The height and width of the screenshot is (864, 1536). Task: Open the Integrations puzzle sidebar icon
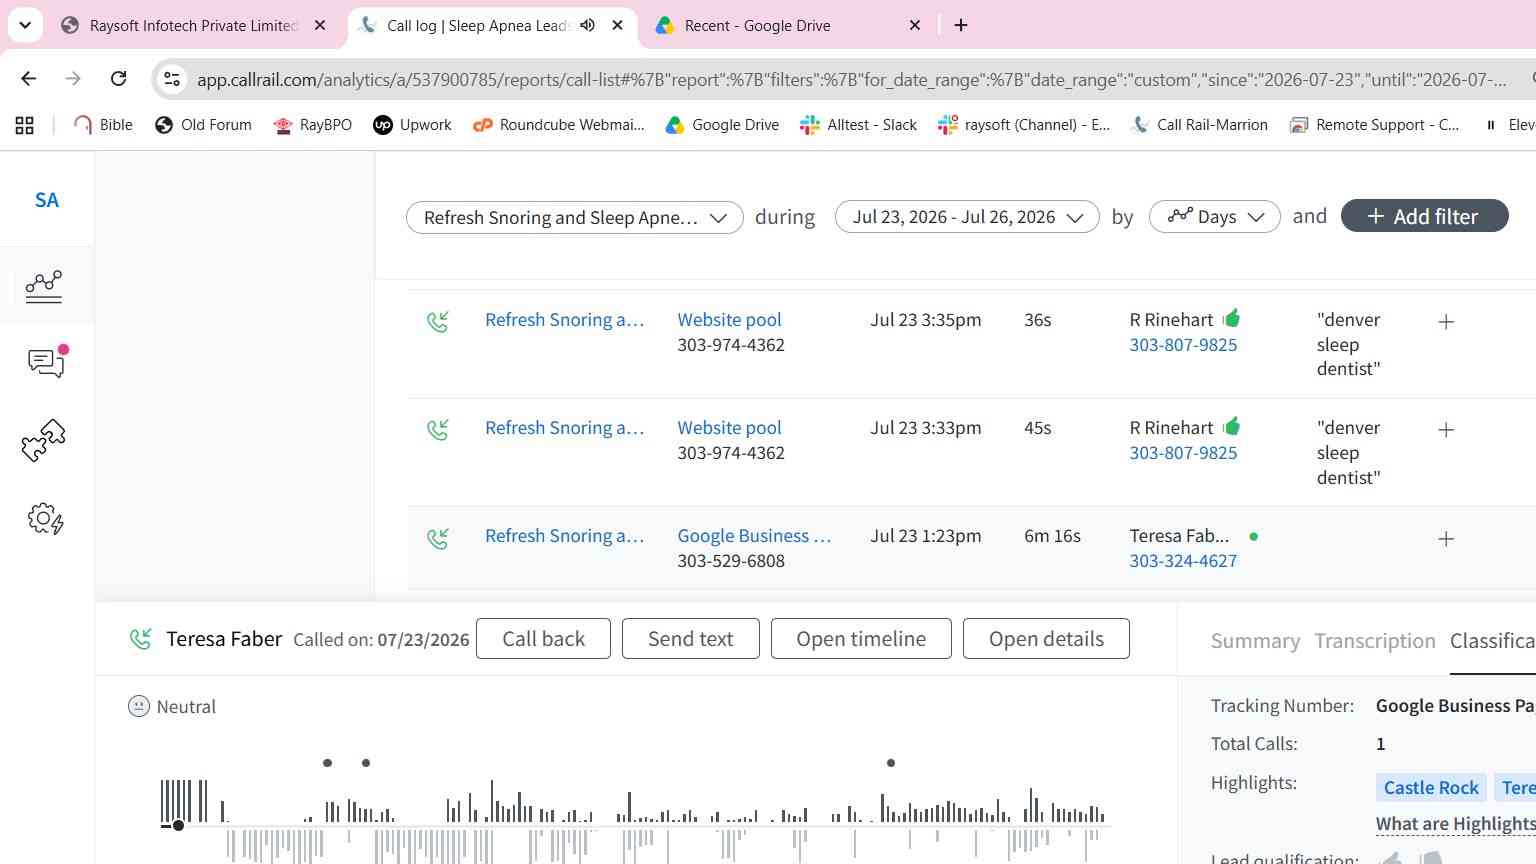click(44, 440)
